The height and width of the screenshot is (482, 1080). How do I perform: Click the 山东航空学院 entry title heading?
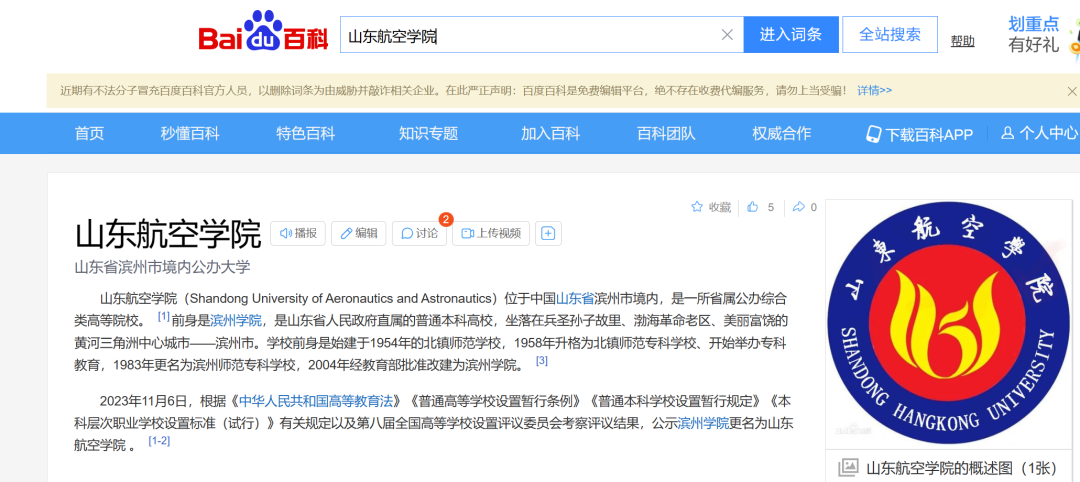(168, 234)
